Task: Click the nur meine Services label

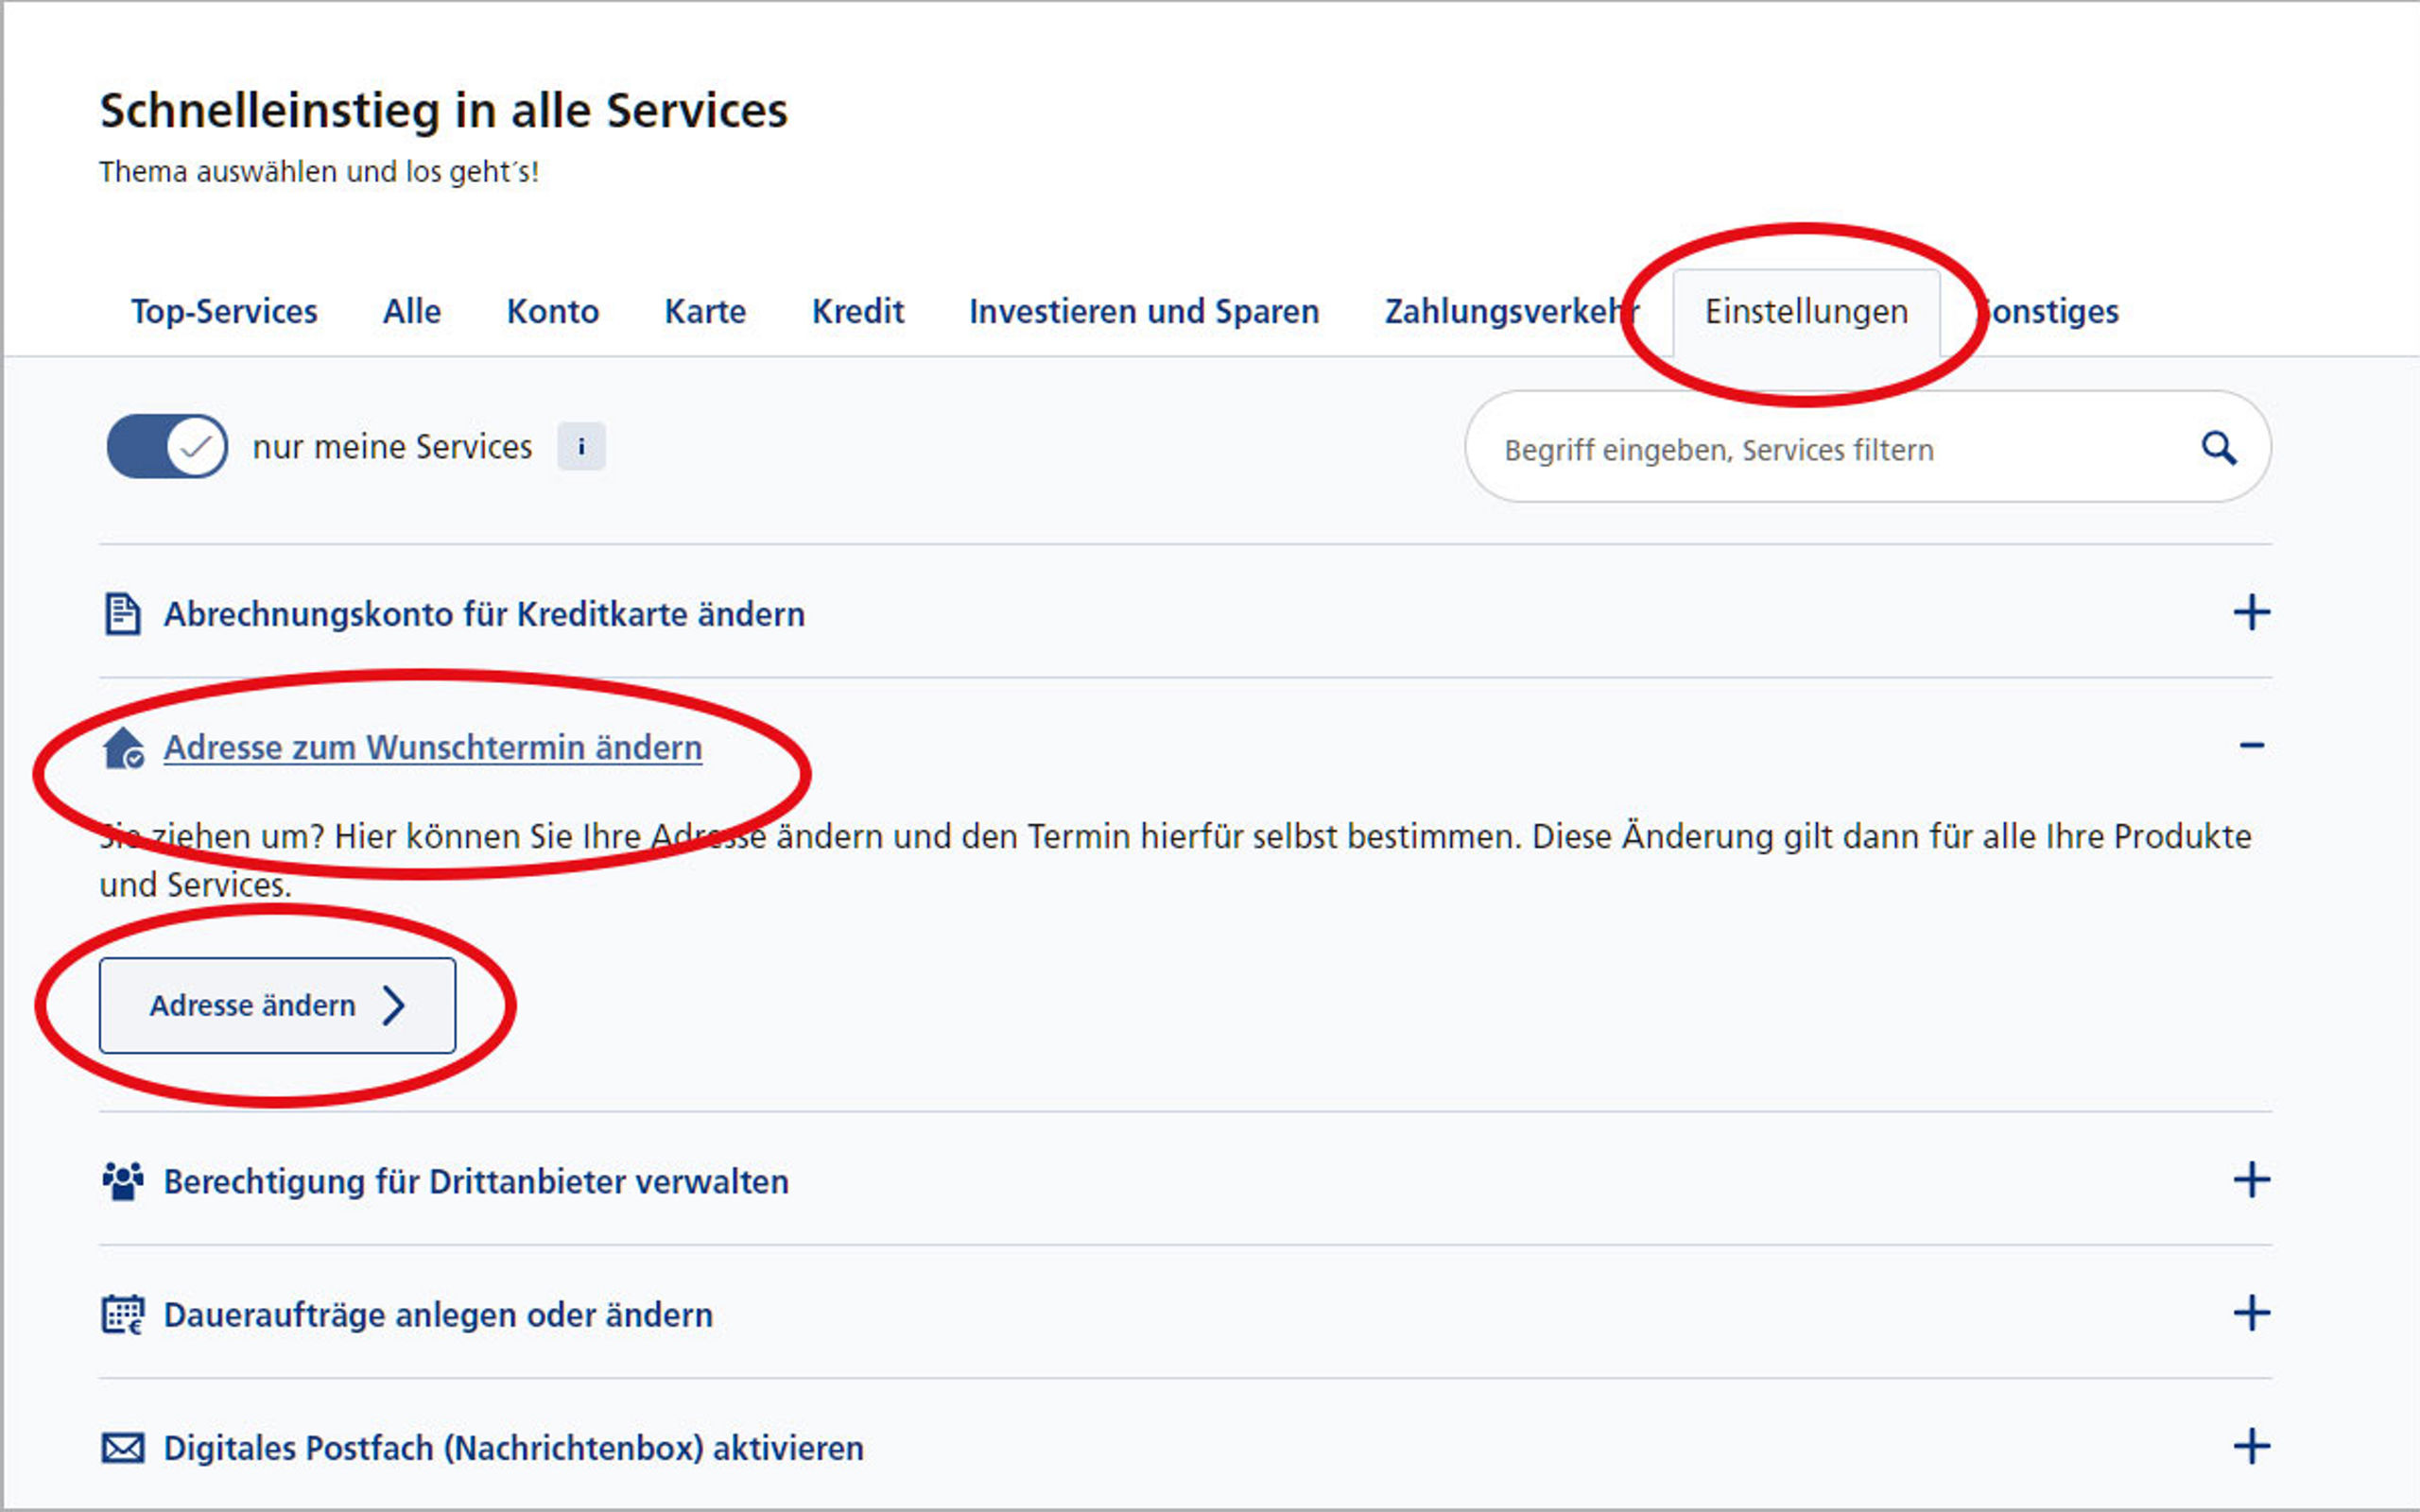Action: tap(392, 447)
